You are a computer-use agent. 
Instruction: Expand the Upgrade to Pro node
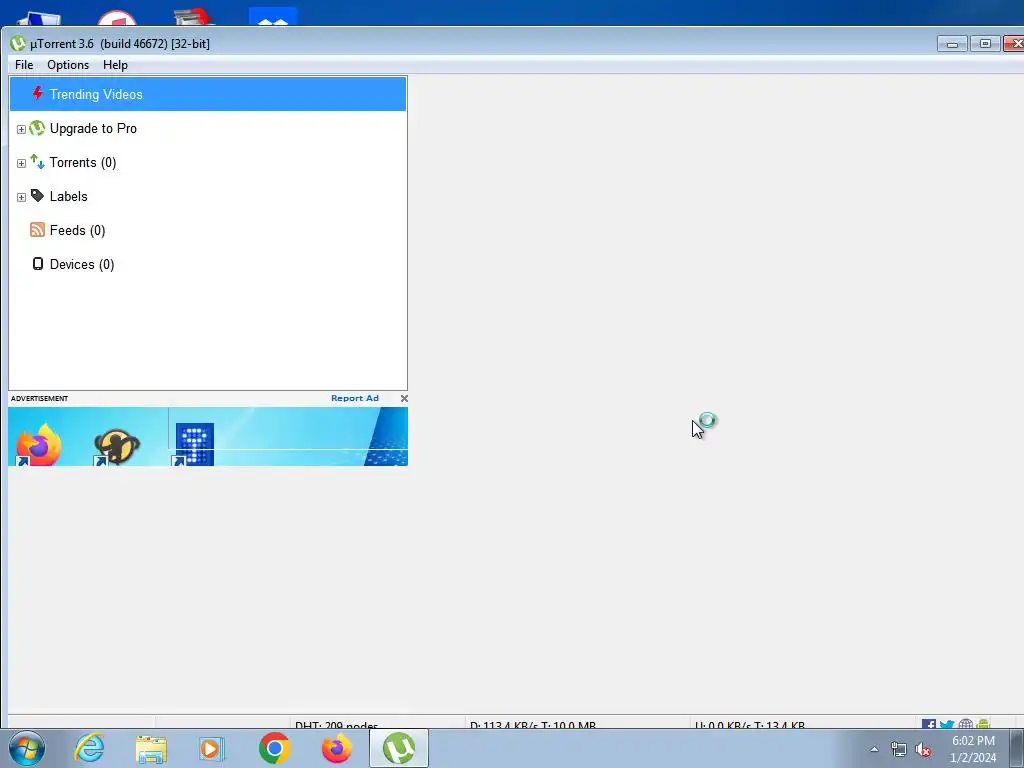tap(21, 129)
